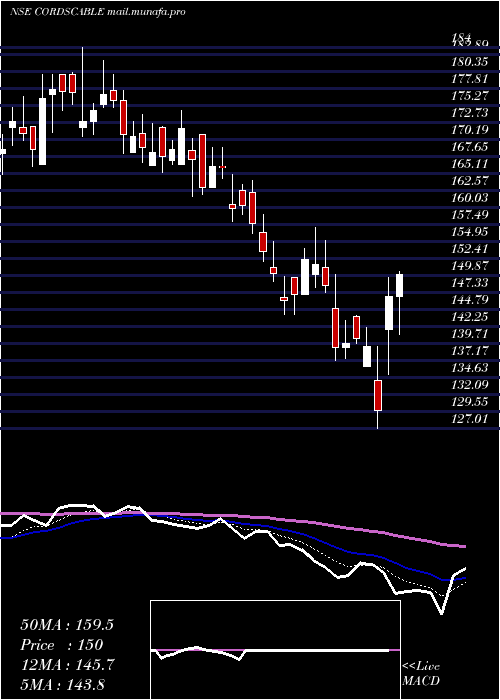This screenshot has width=500, height=700.
Task: Click the Price : 150 reading
Action: (62, 645)
